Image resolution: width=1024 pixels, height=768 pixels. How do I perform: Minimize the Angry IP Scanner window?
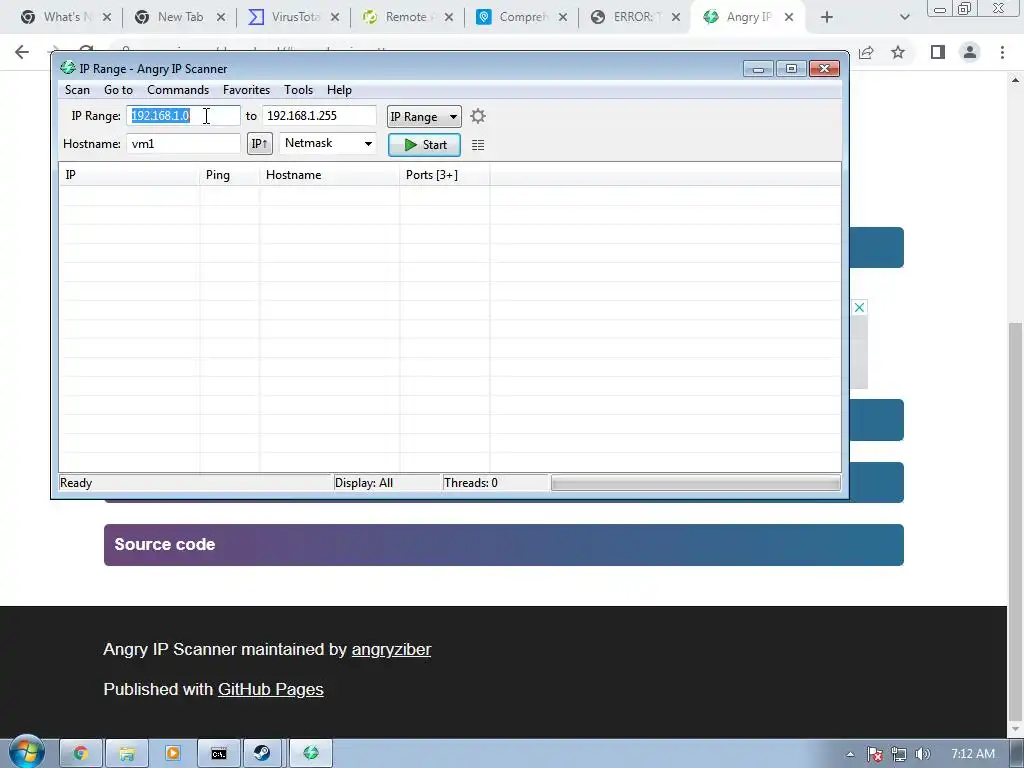pyautogui.click(x=758, y=69)
